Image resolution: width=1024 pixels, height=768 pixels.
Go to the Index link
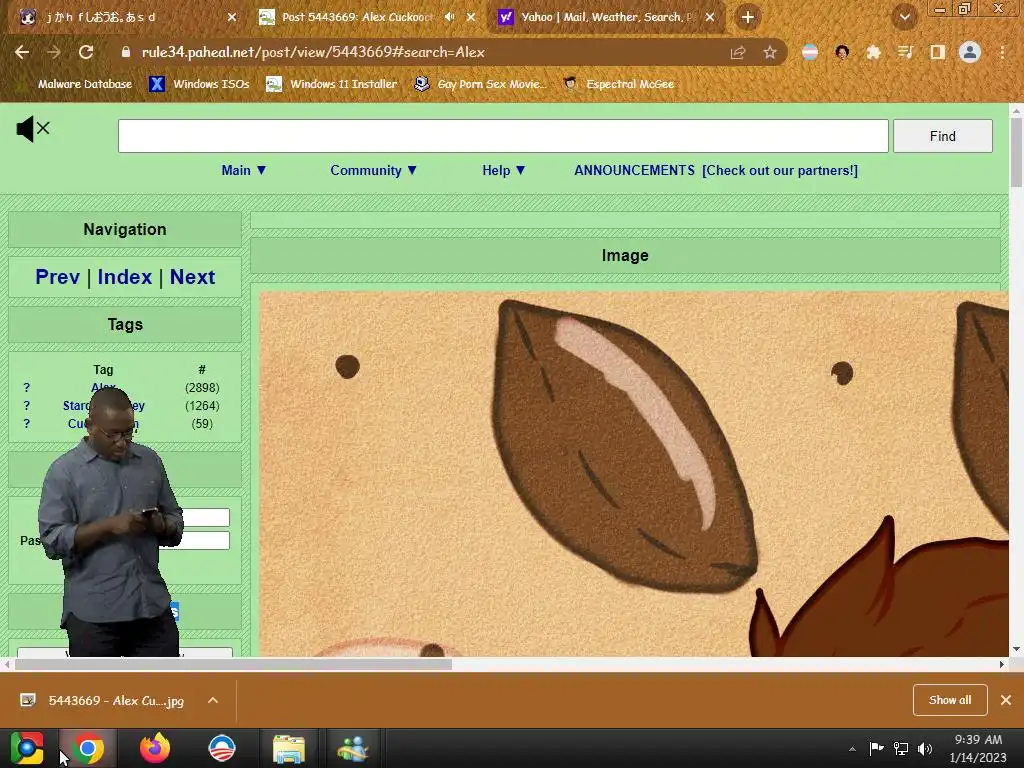[125, 277]
